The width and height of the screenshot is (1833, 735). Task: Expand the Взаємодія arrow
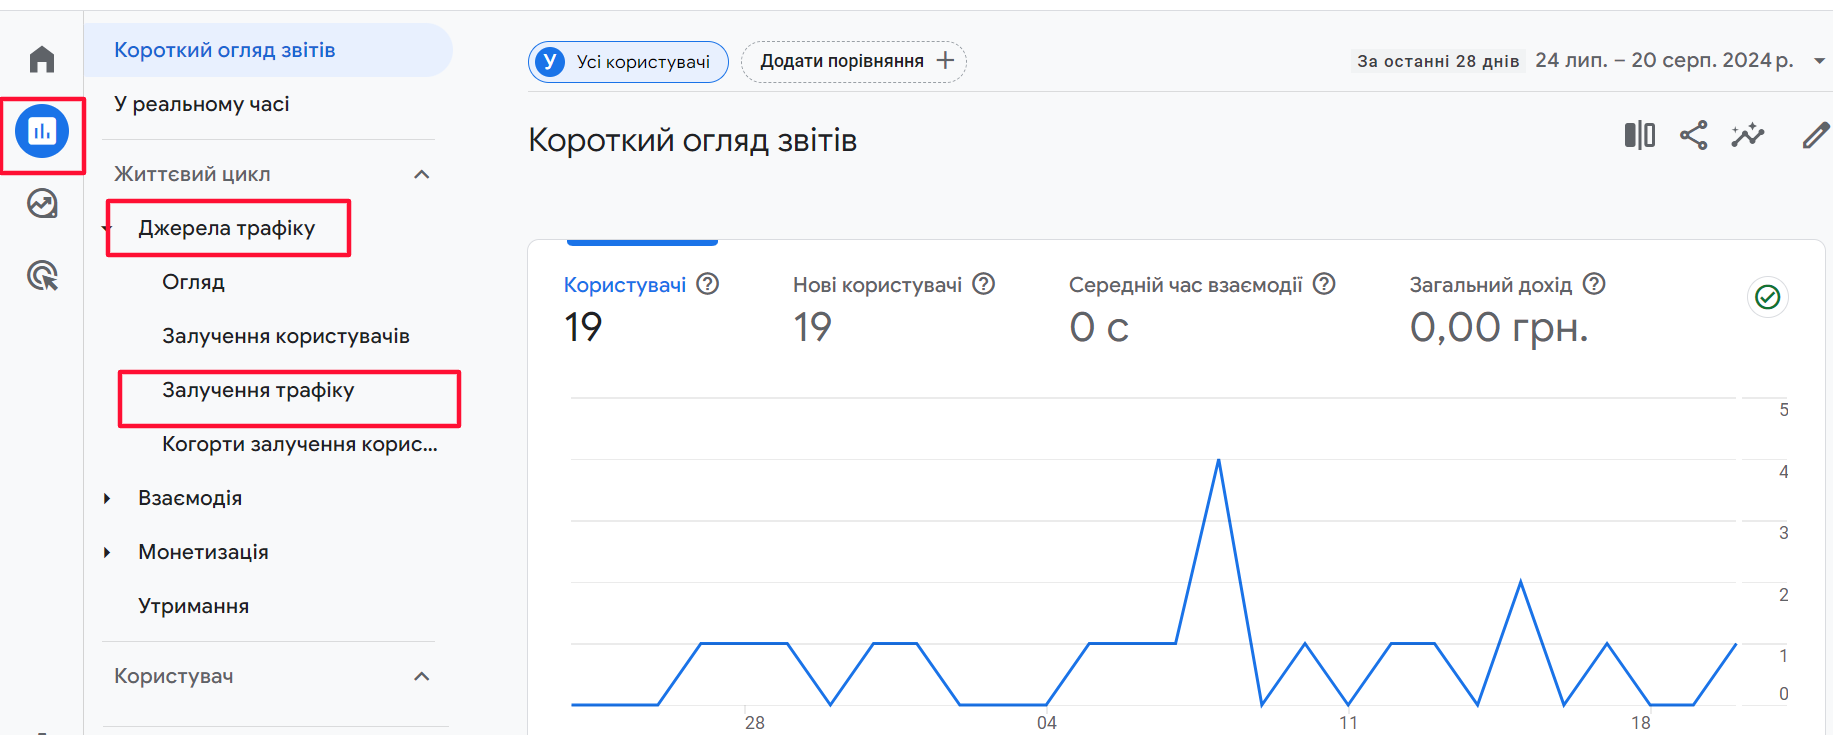(107, 498)
